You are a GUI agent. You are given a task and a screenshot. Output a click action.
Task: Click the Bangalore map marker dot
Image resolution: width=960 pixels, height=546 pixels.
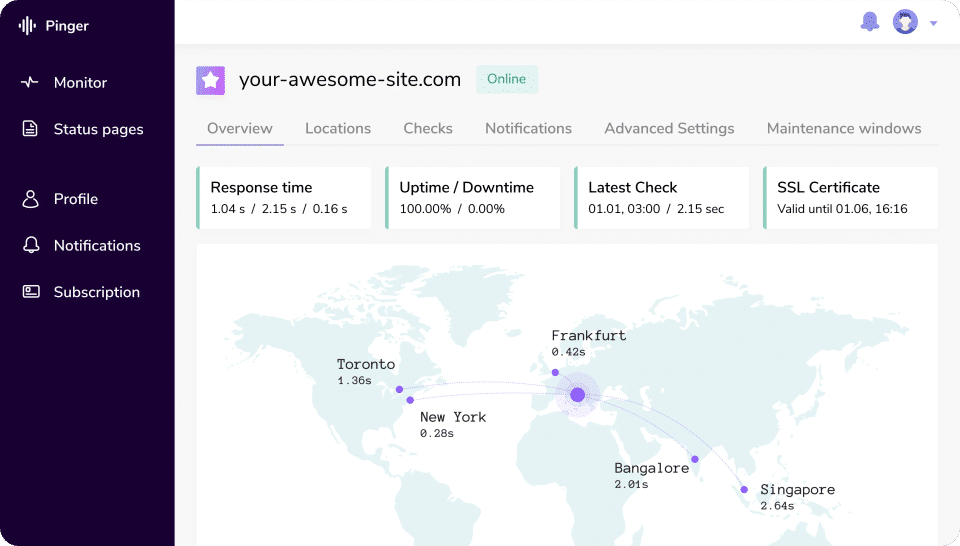point(695,459)
